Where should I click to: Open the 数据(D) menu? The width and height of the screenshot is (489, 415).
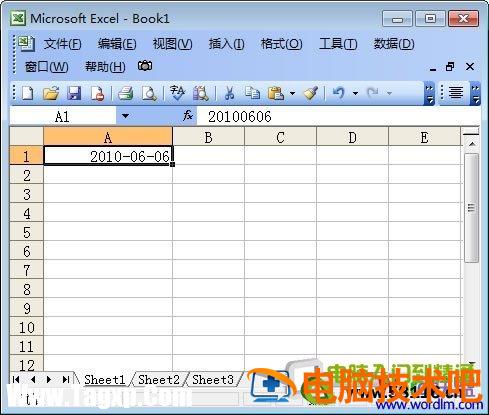click(x=394, y=44)
